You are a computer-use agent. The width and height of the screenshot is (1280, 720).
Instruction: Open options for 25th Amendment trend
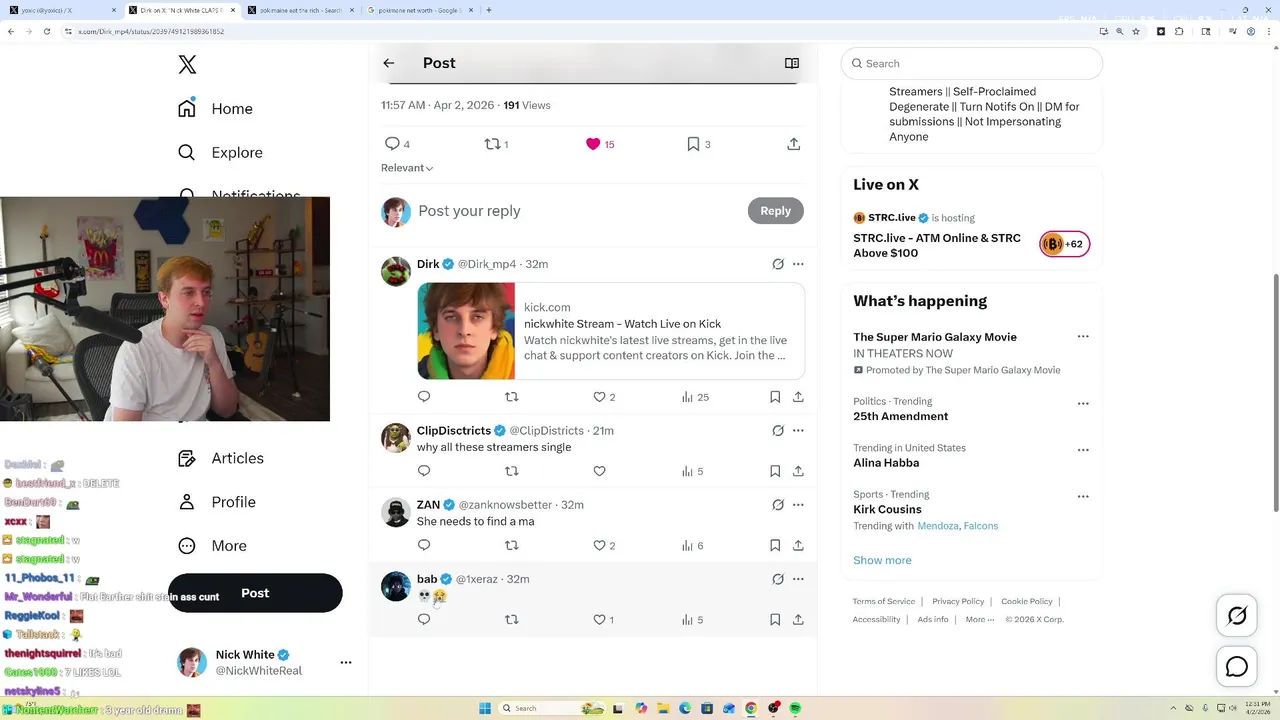point(1083,403)
